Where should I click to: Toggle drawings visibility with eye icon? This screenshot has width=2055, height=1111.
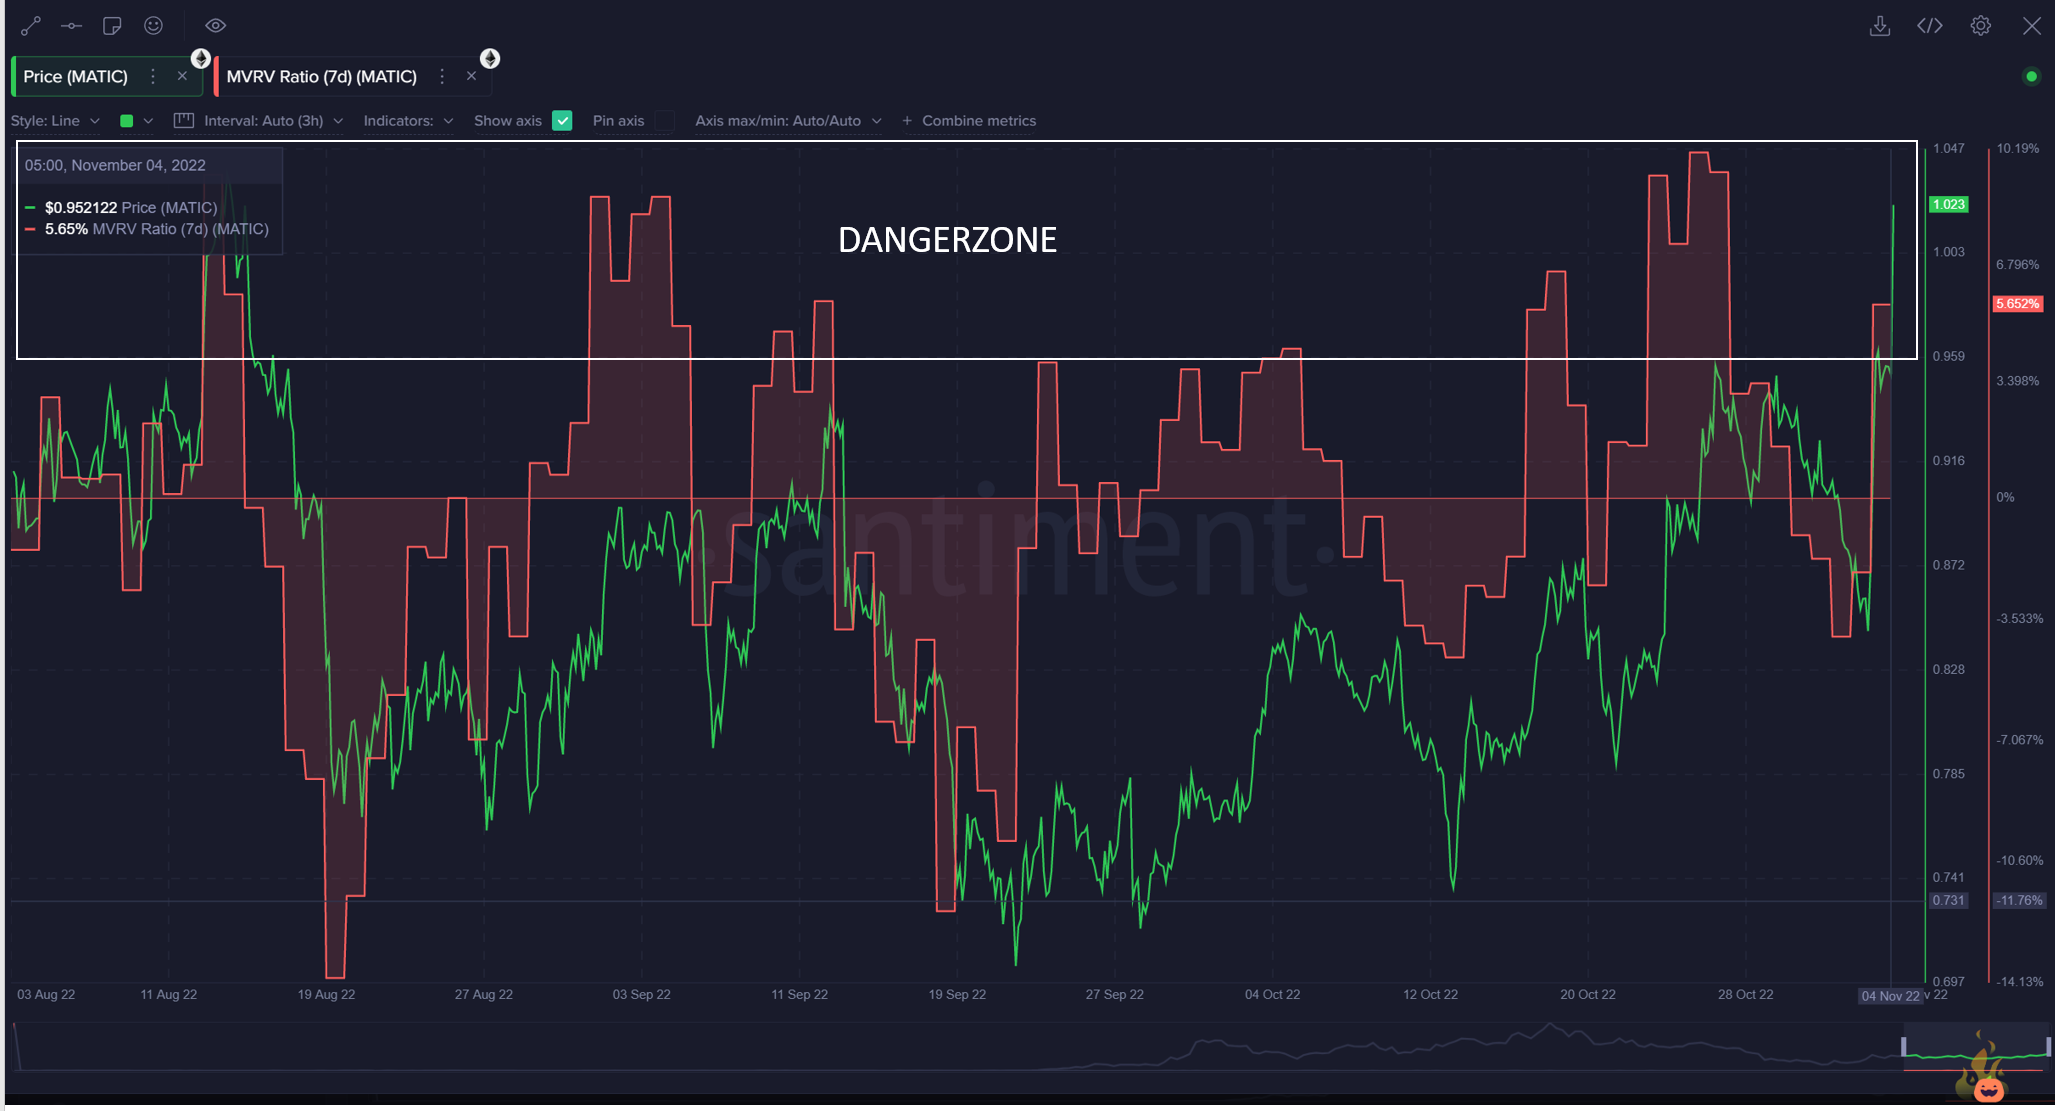(x=215, y=26)
